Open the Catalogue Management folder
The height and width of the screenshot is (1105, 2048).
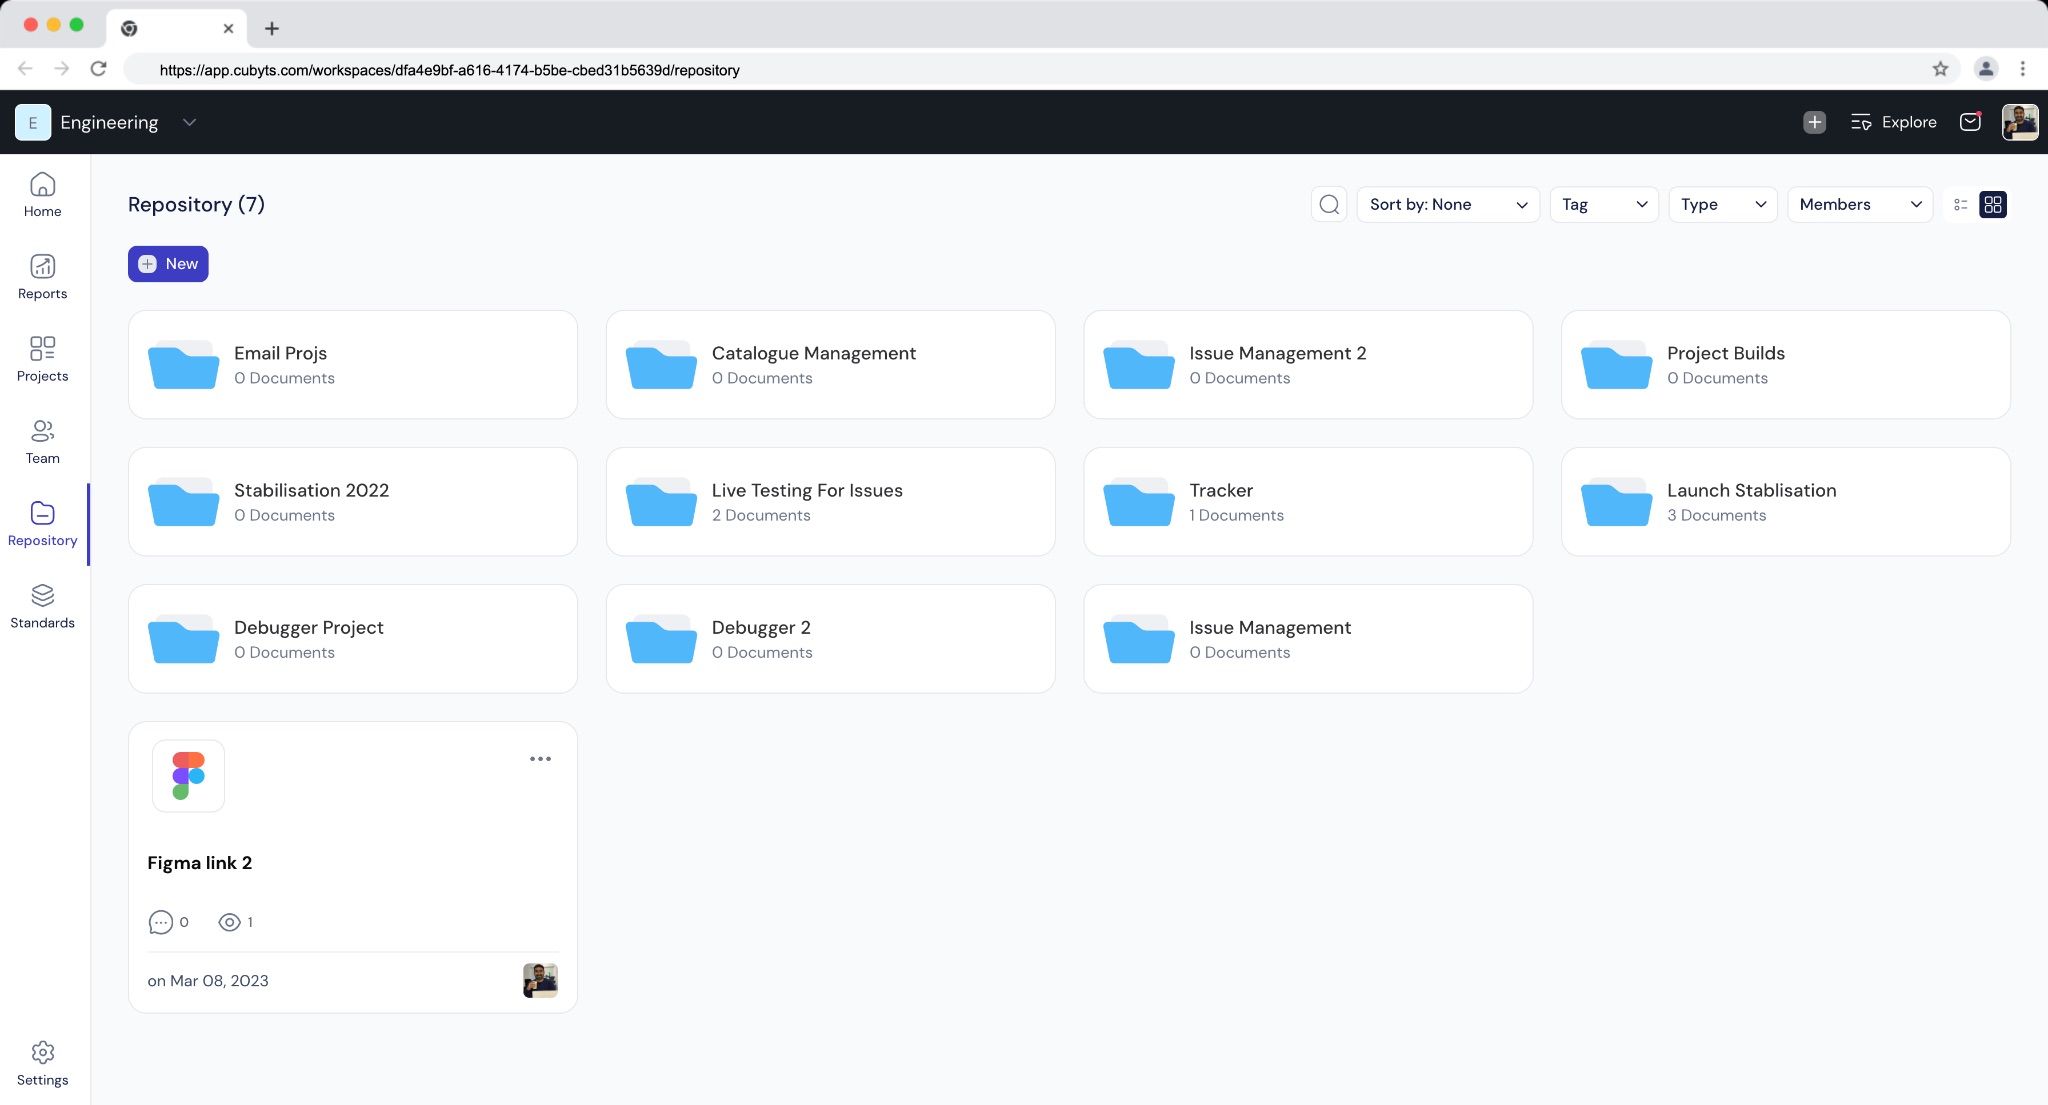click(830, 364)
